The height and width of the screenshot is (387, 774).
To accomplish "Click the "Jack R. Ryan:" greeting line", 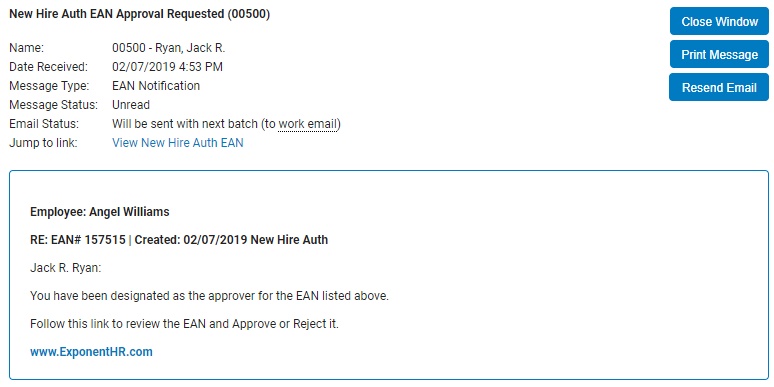I will click(x=66, y=268).
